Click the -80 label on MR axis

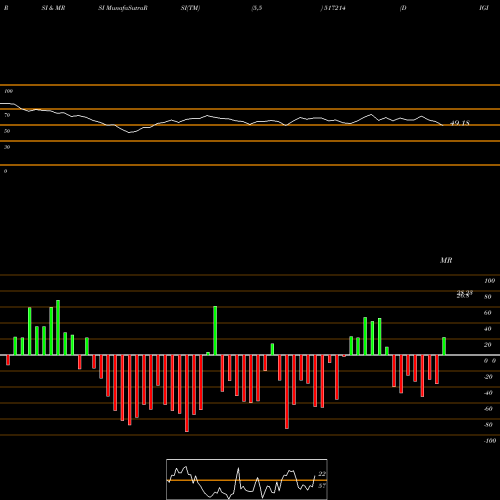coord(488,425)
